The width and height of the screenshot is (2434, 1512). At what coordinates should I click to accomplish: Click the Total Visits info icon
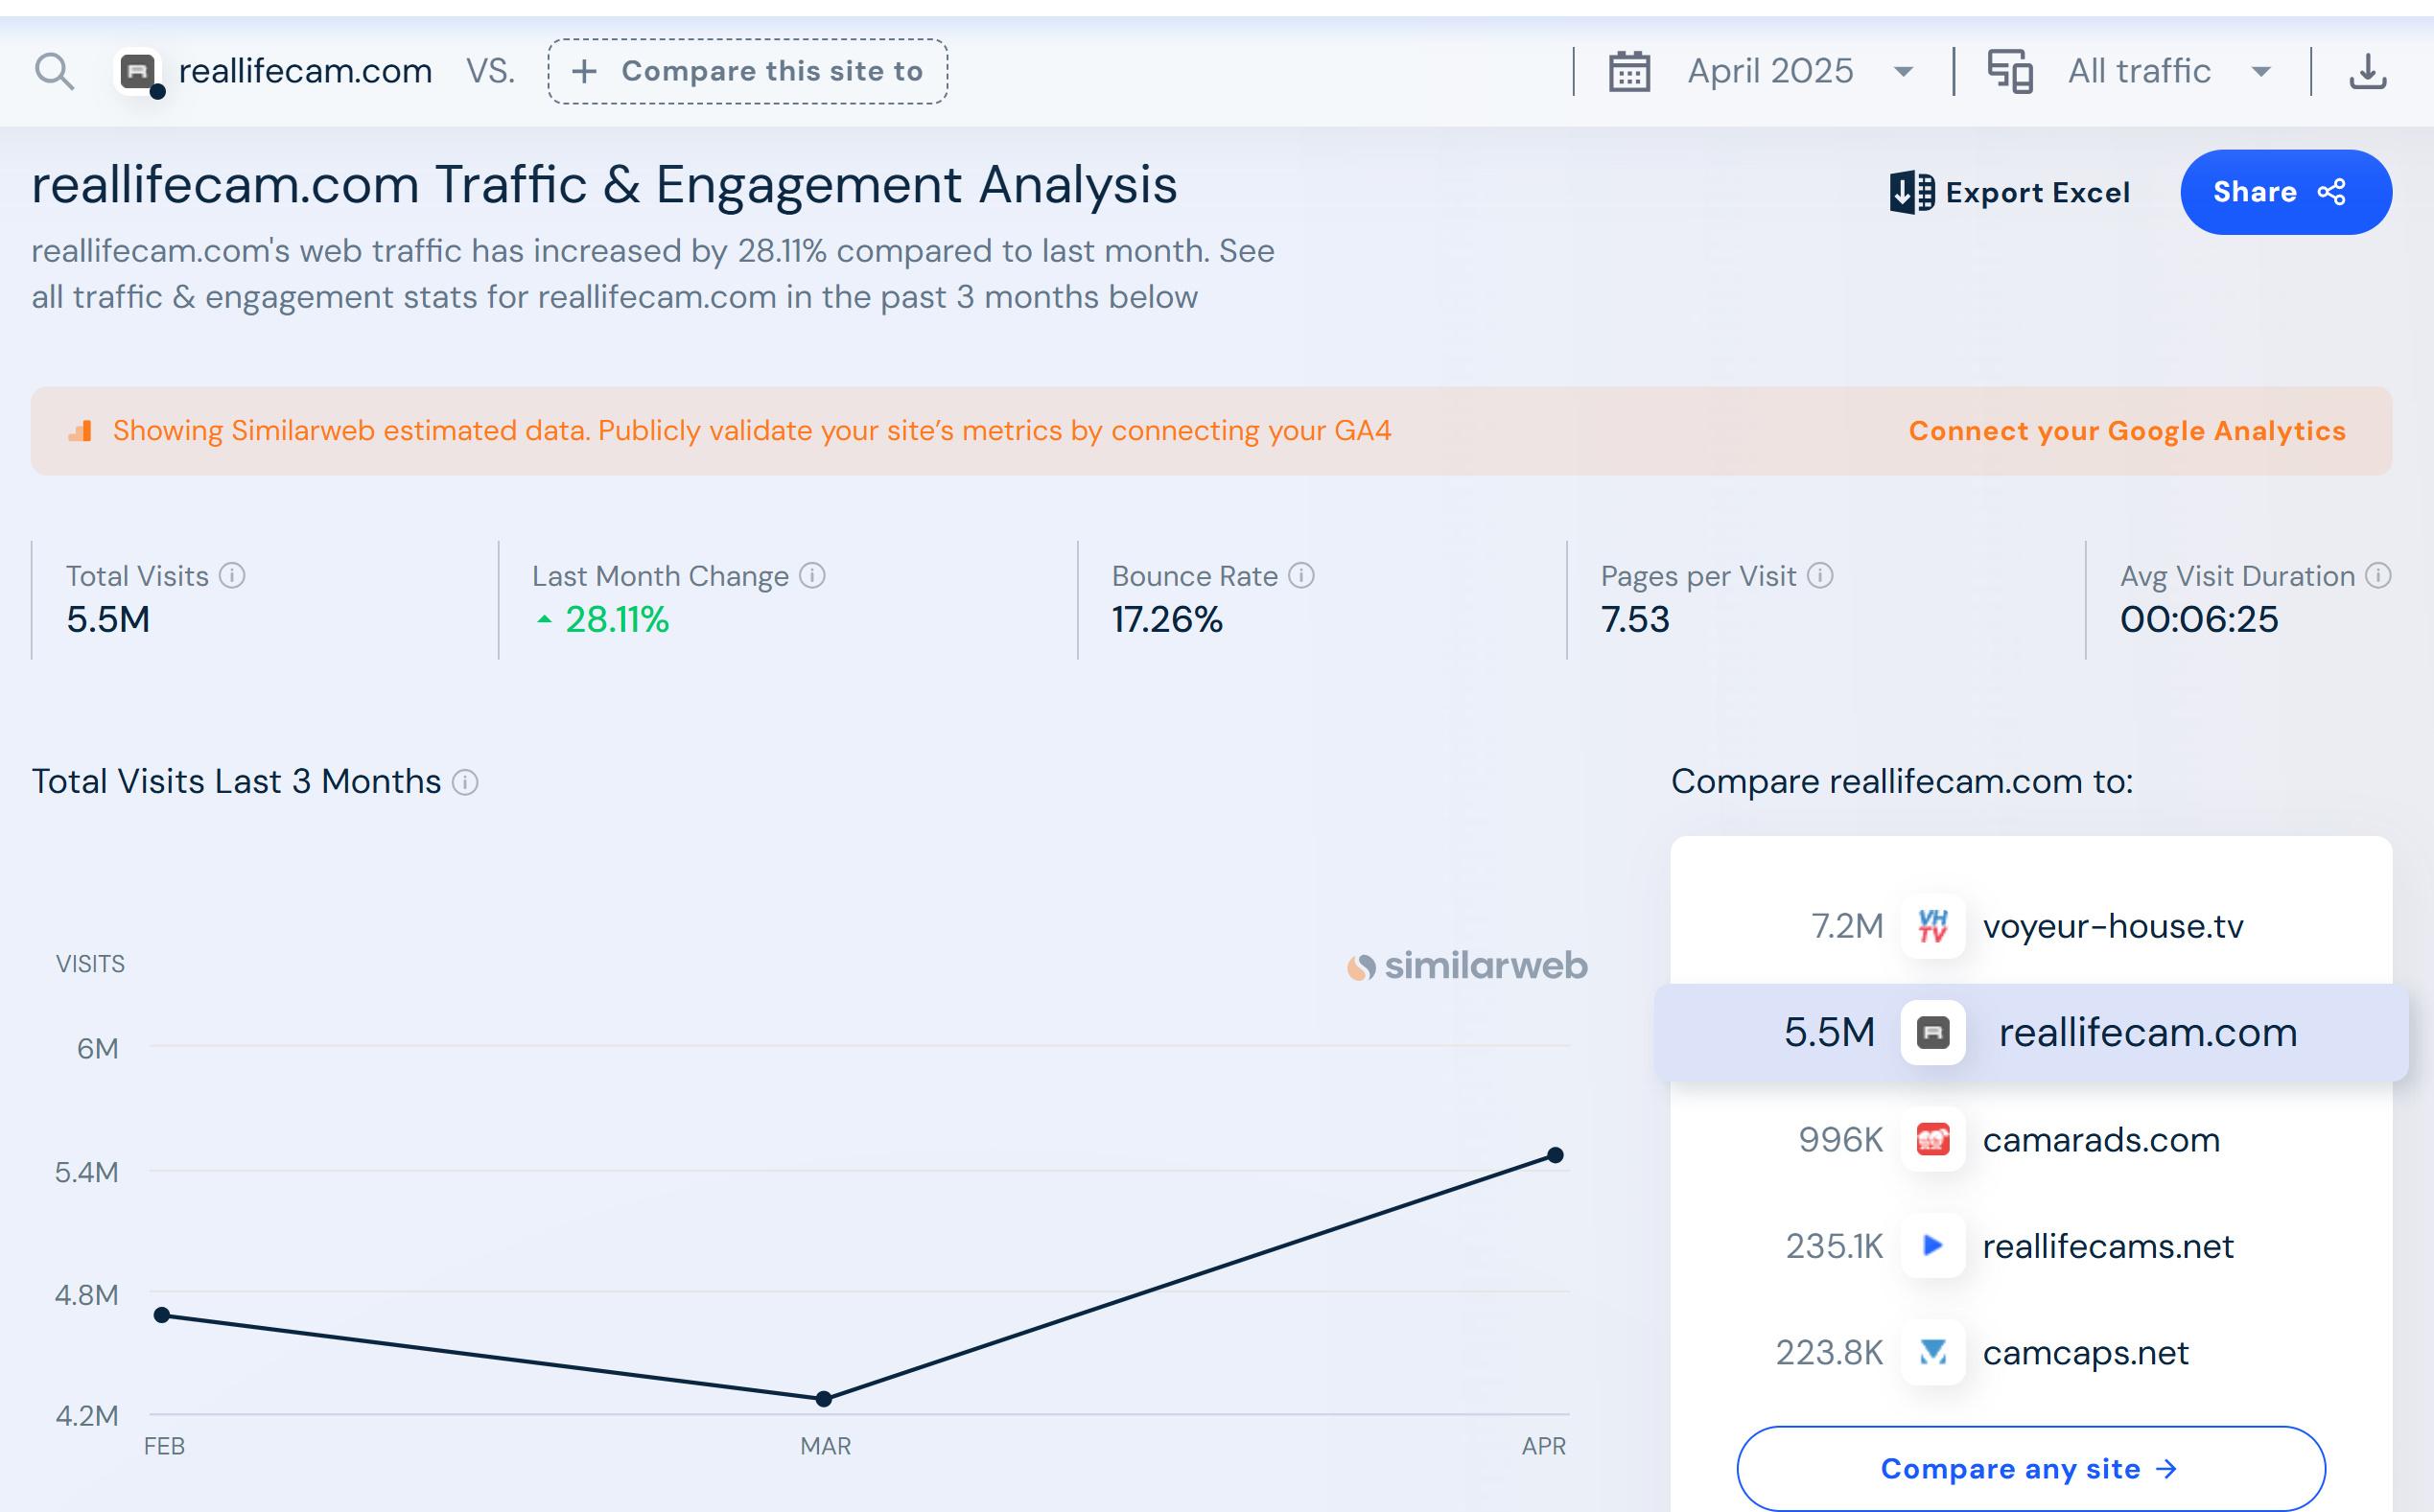coord(232,576)
